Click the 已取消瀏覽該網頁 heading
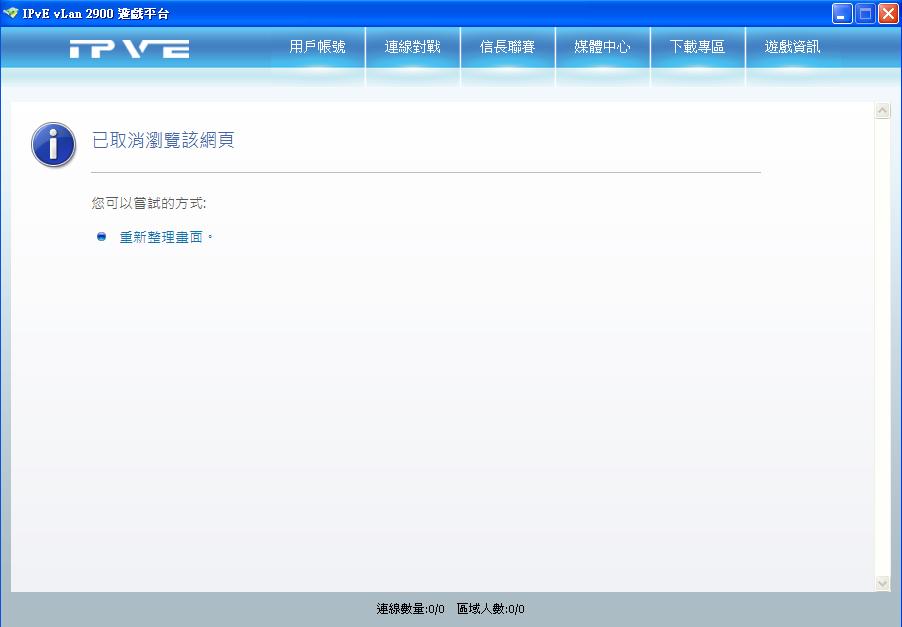Image resolution: width=902 pixels, height=627 pixels. [163, 140]
